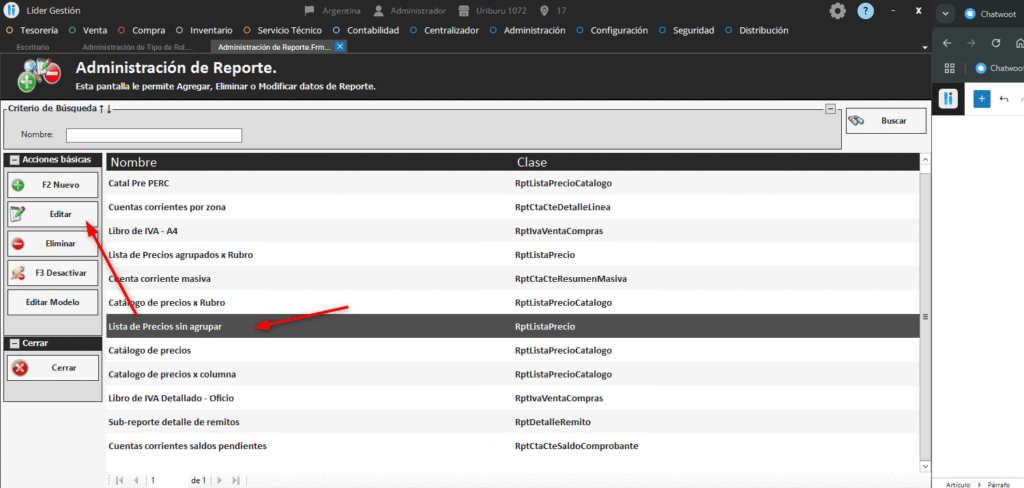
Task: Collapse the Acciones básicas section
Action: (x=14, y=160)
